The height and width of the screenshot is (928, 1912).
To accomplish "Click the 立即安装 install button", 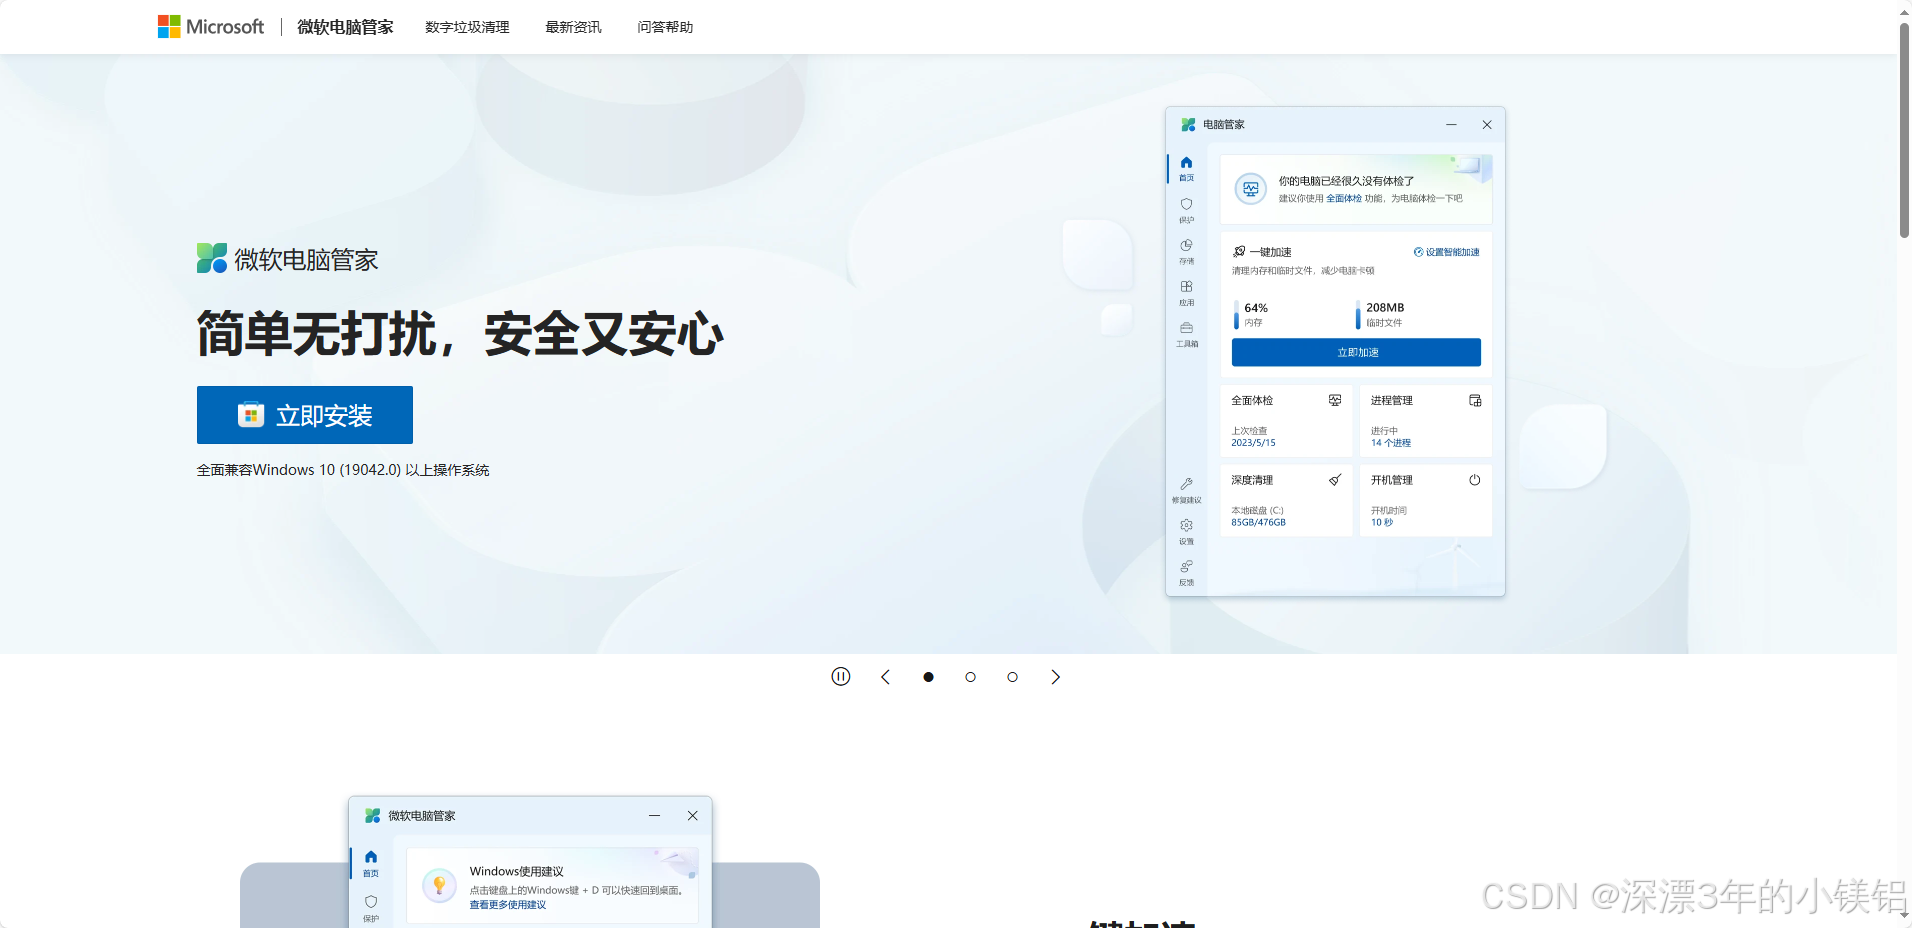I will point(305,415).
